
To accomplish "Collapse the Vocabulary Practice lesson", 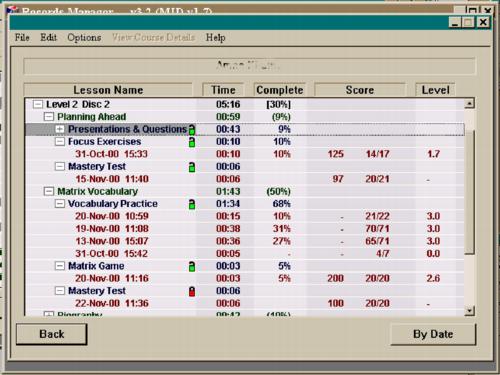I will click(x=60, y=204).
